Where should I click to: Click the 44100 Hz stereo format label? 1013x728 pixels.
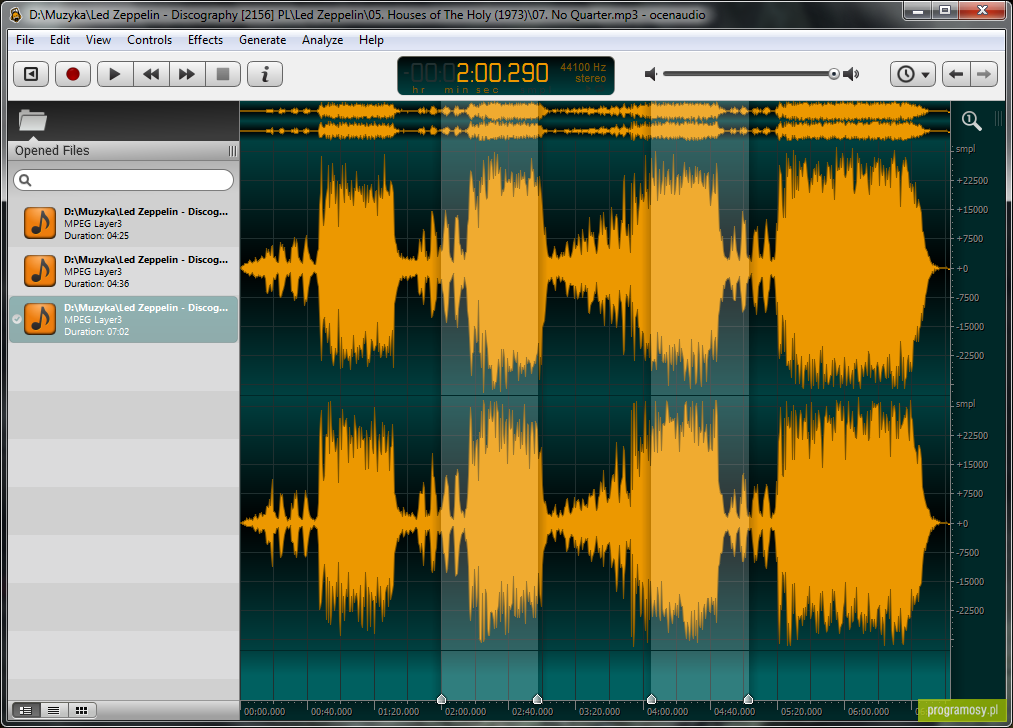(x=583, y=72)
